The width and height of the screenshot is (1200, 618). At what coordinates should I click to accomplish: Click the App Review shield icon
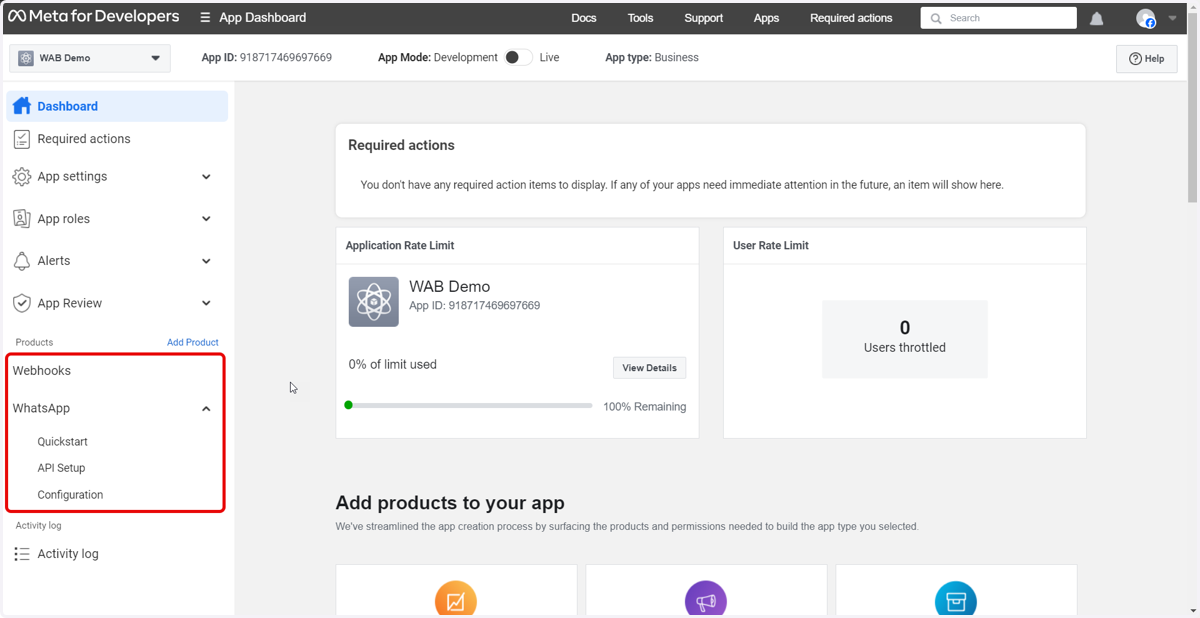(21, 303)
